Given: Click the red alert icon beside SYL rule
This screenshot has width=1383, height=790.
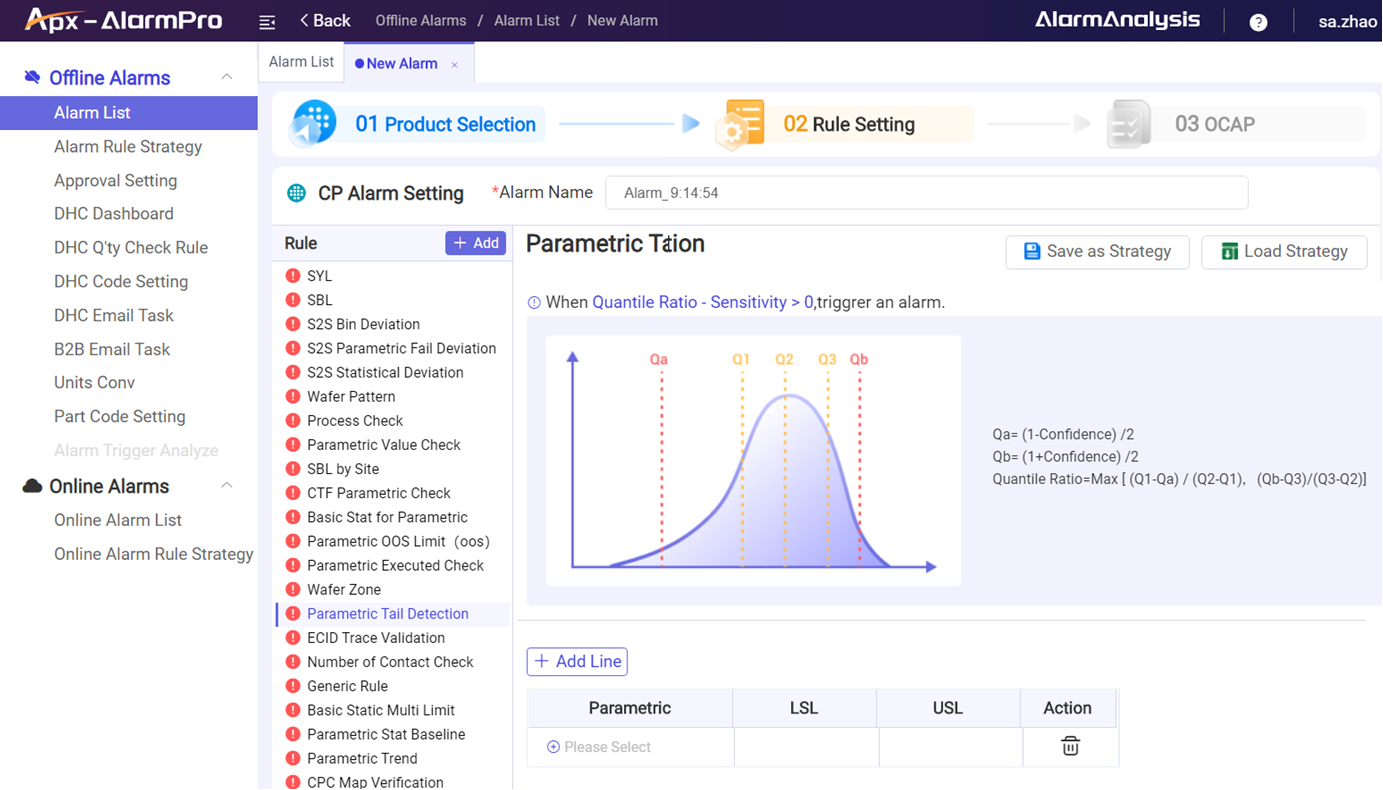Looking at the screenshot, I should tap(292, 275).
